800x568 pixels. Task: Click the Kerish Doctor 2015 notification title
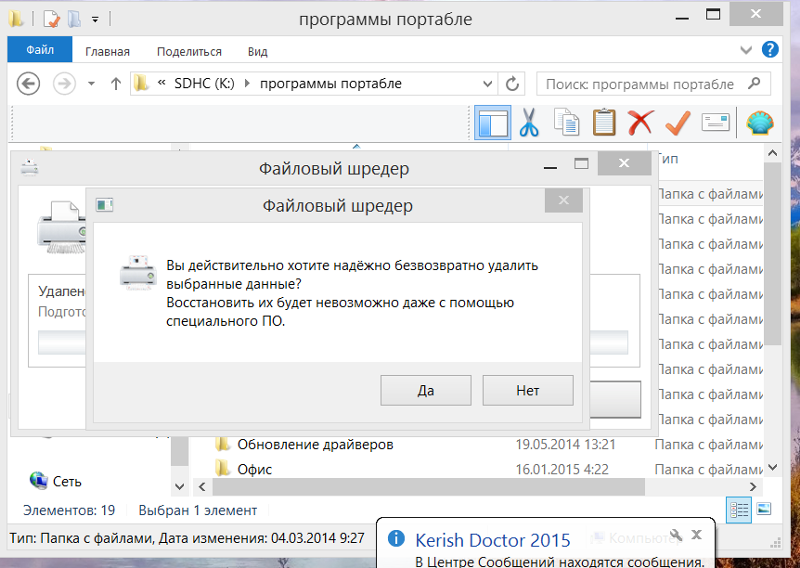pos(492,540)
